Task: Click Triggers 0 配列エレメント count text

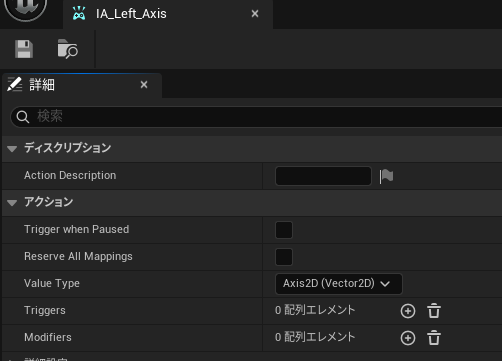Action: [x=315, y=310]
